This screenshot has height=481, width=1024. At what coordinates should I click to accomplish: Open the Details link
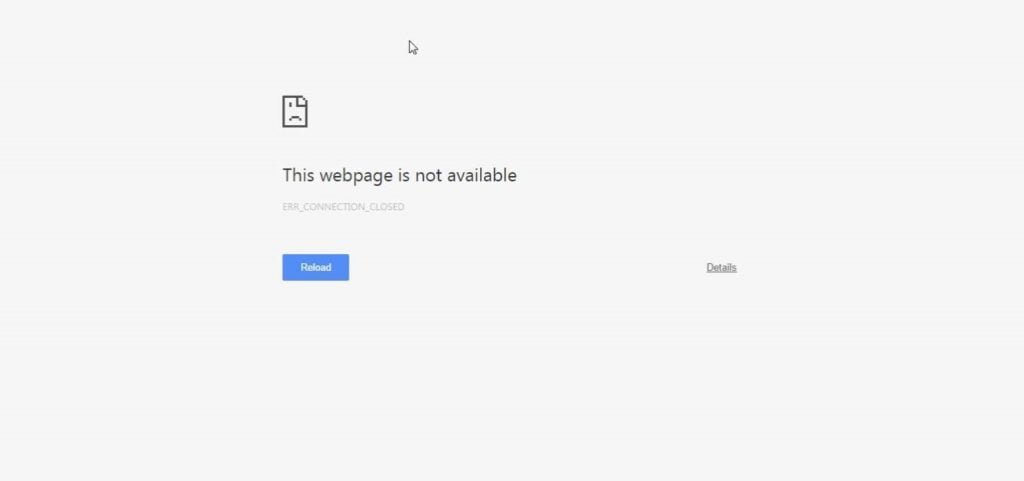(x=721, y=268)
